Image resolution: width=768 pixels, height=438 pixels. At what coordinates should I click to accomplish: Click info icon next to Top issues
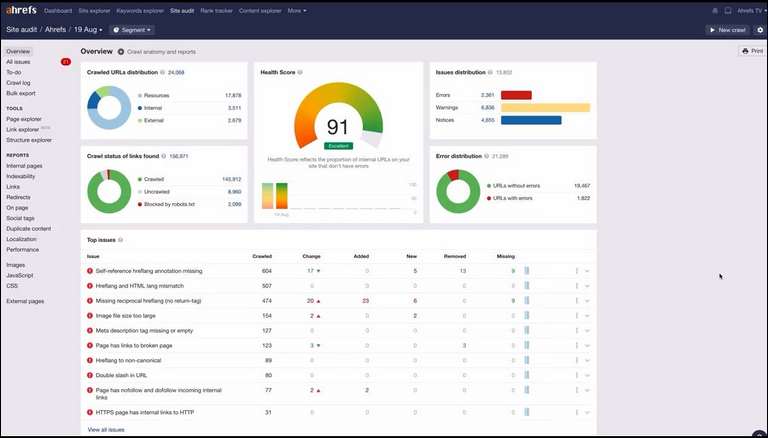click(x=120, y=240)
